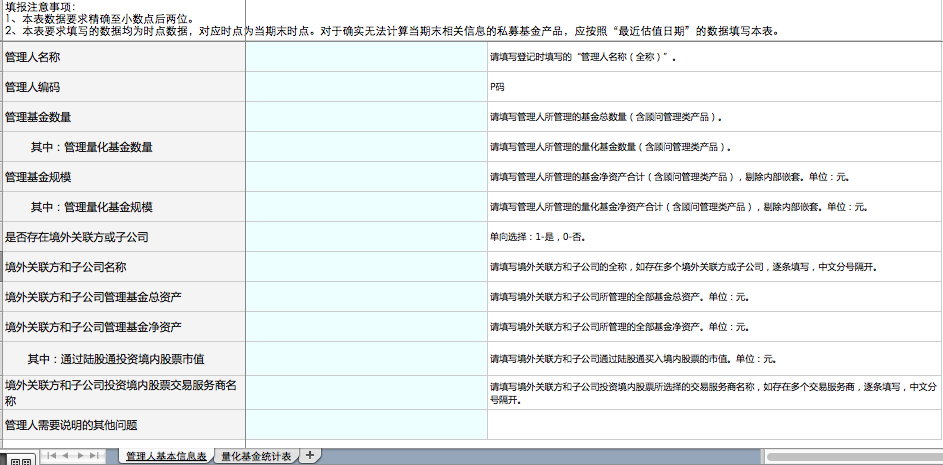Click the description cell containing P码
The image size is (943, 465).
714,87
